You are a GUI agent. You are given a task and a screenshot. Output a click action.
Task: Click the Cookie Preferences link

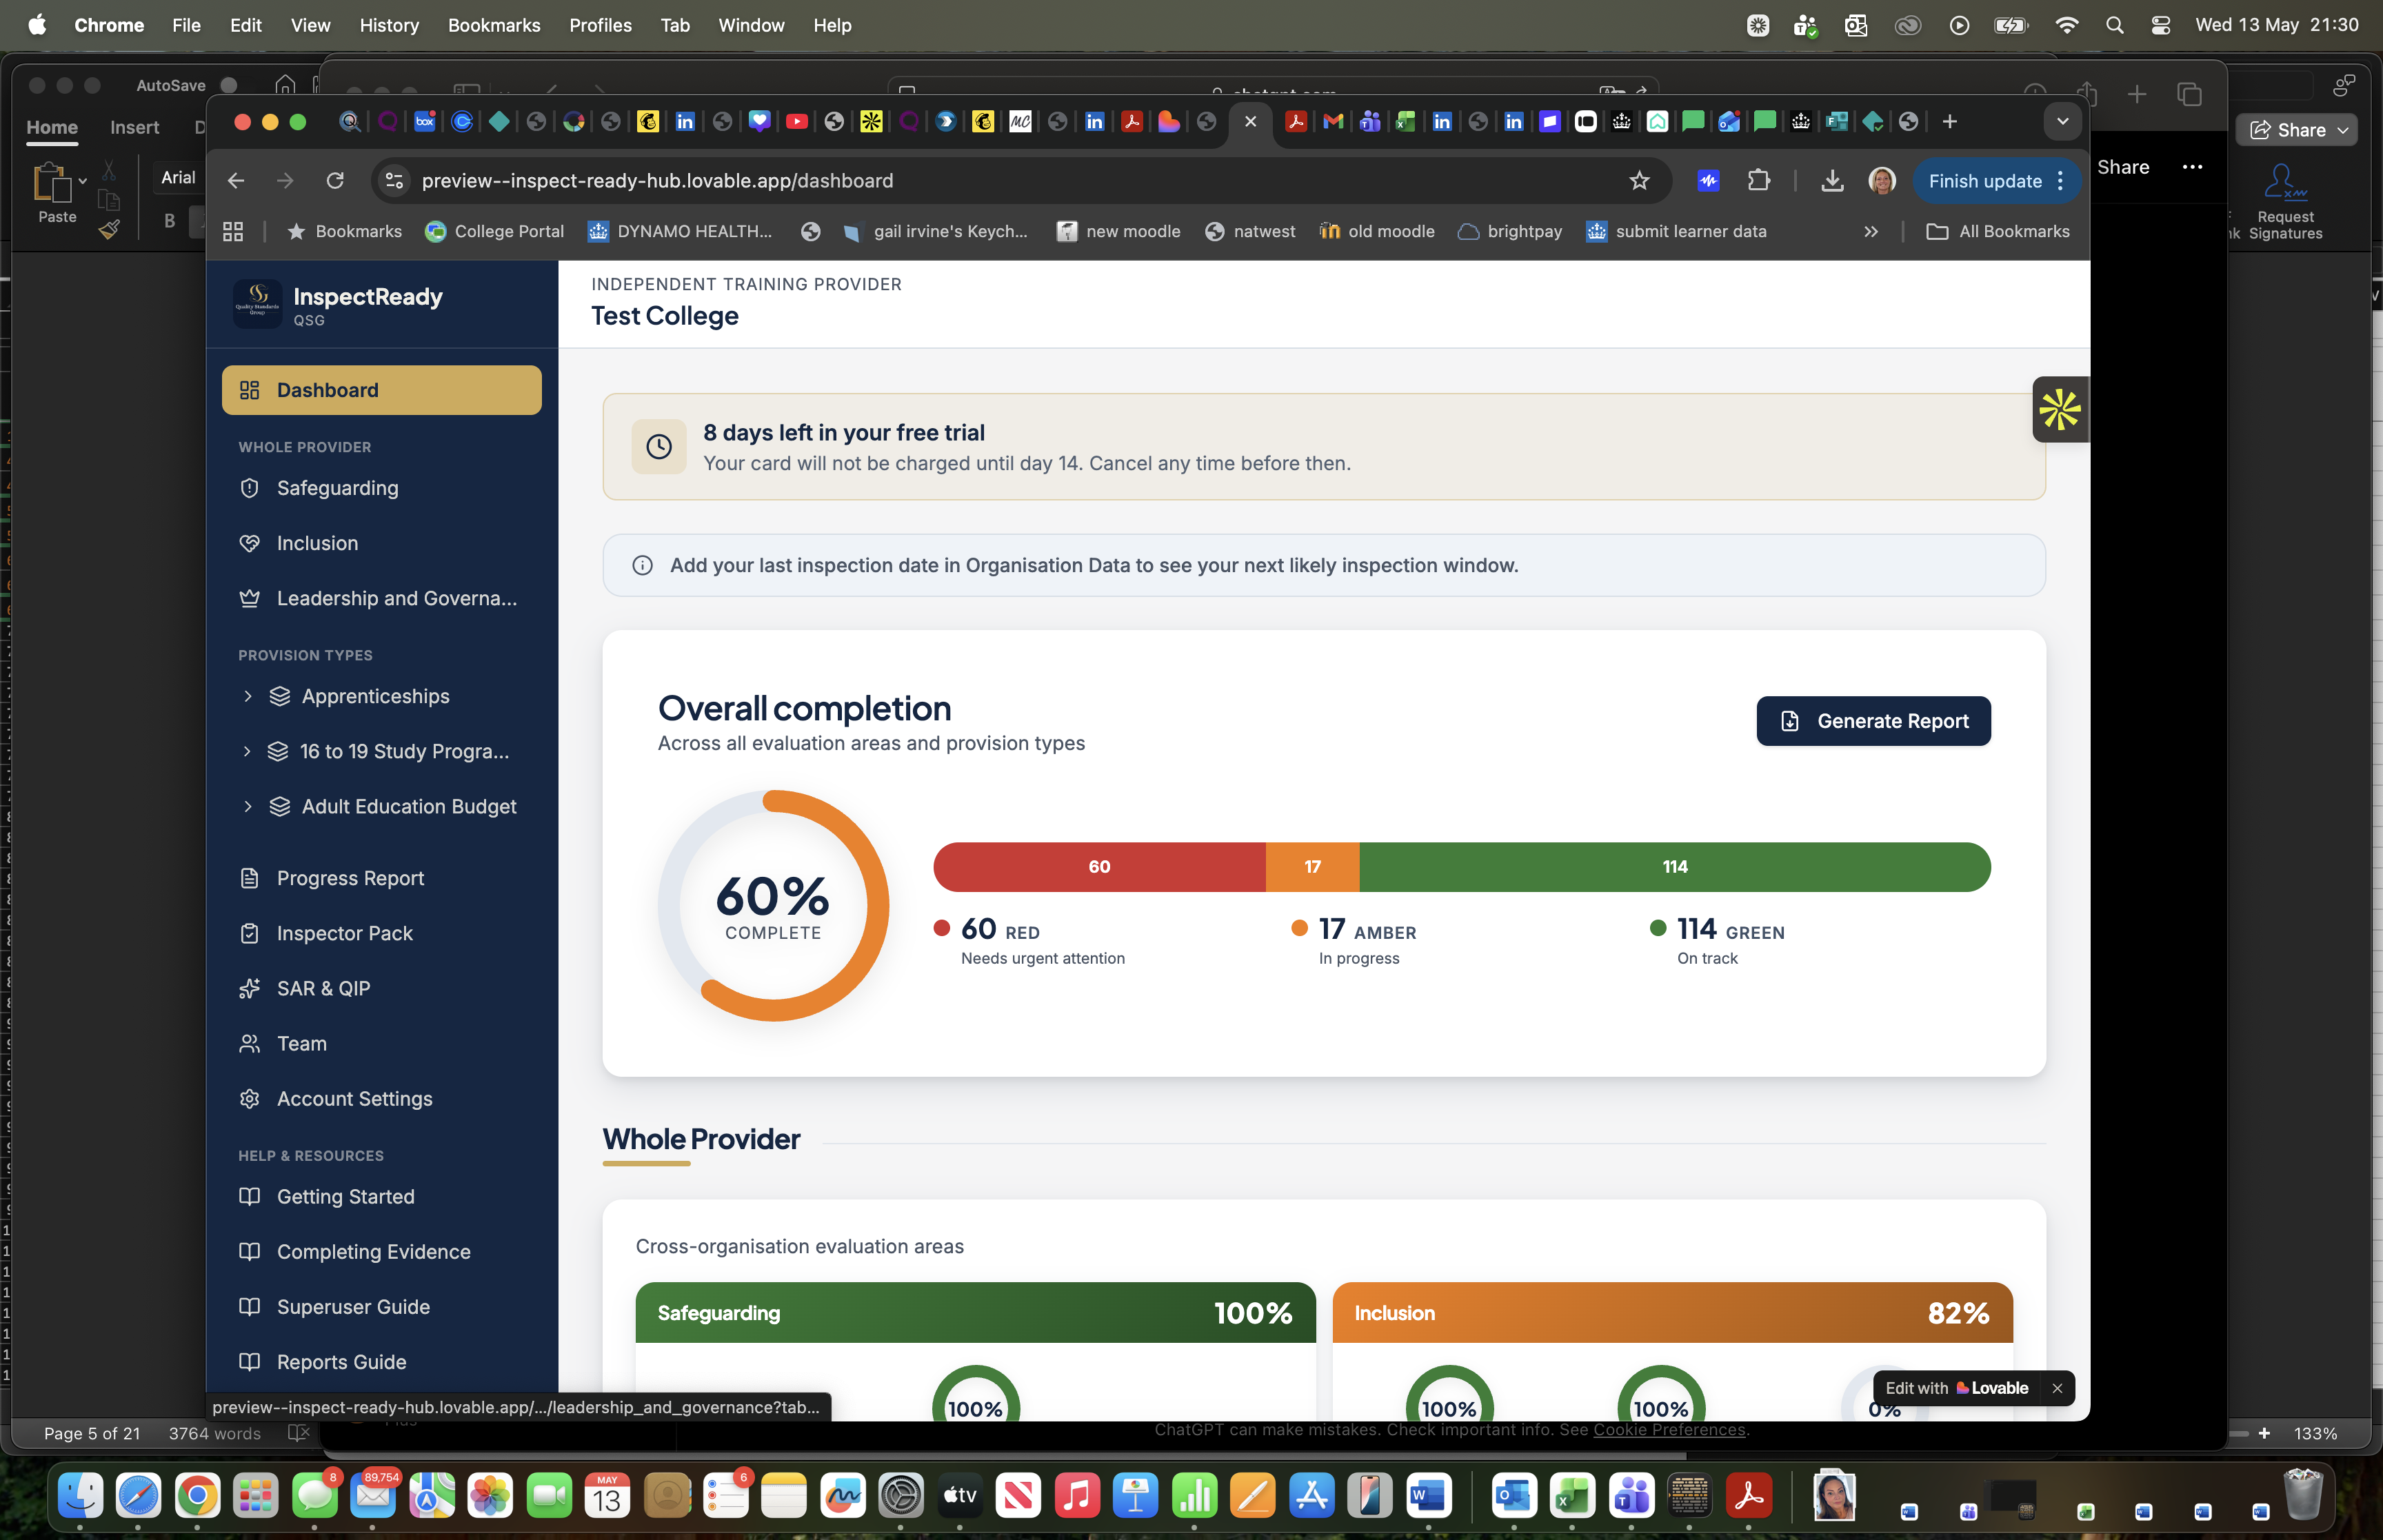click(1669, 1429)
